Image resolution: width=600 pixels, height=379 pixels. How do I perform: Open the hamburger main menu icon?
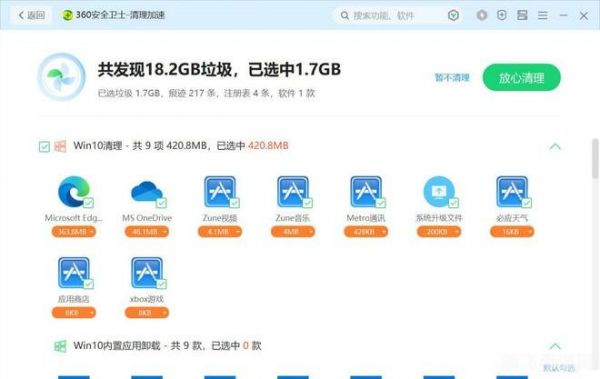pos(543,15)
